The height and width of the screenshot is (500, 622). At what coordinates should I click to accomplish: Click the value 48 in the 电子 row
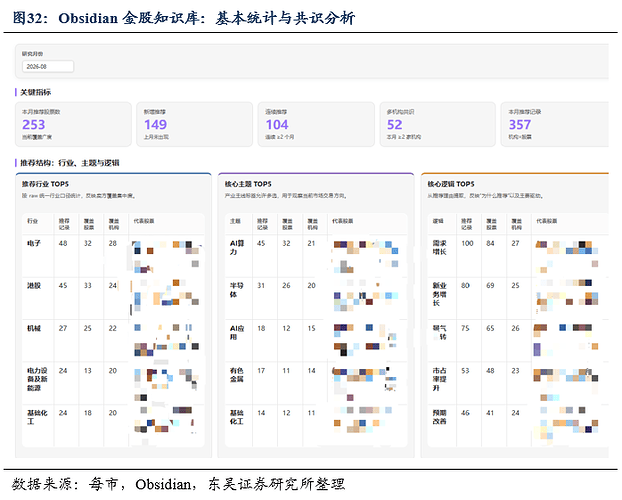click(63, 243)
